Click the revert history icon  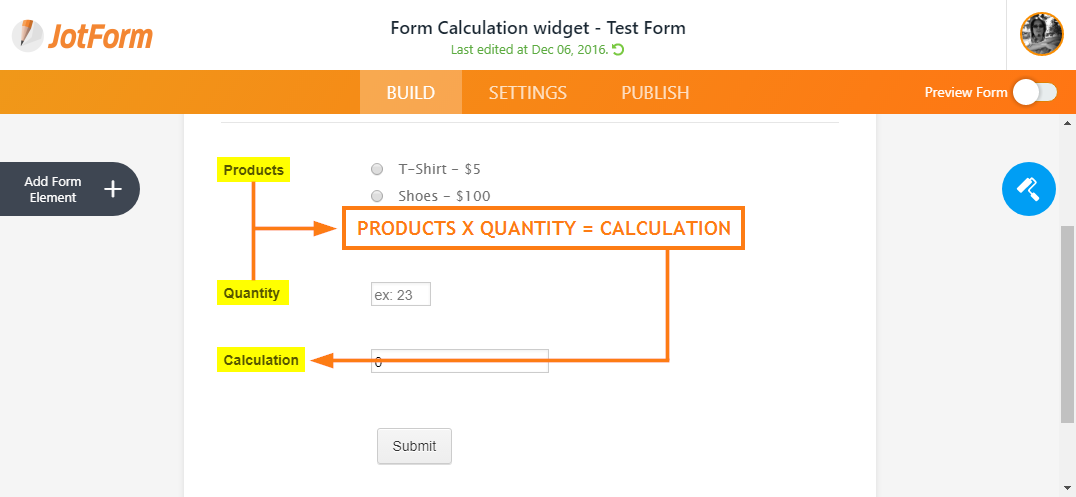click(x=618, y=50)
